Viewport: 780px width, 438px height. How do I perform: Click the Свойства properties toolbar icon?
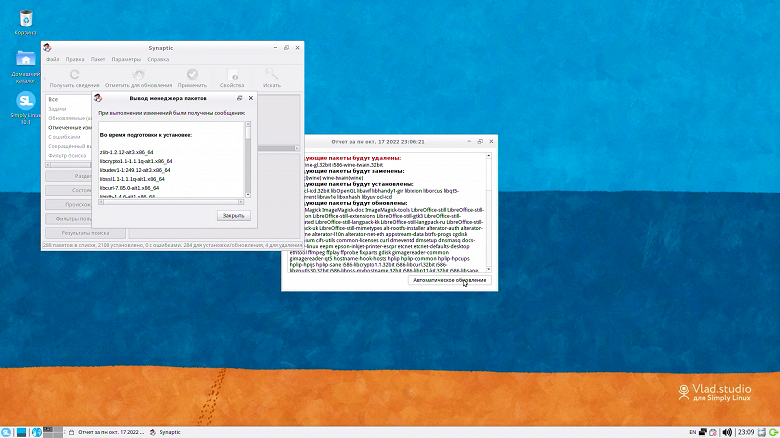pos(232,75)
